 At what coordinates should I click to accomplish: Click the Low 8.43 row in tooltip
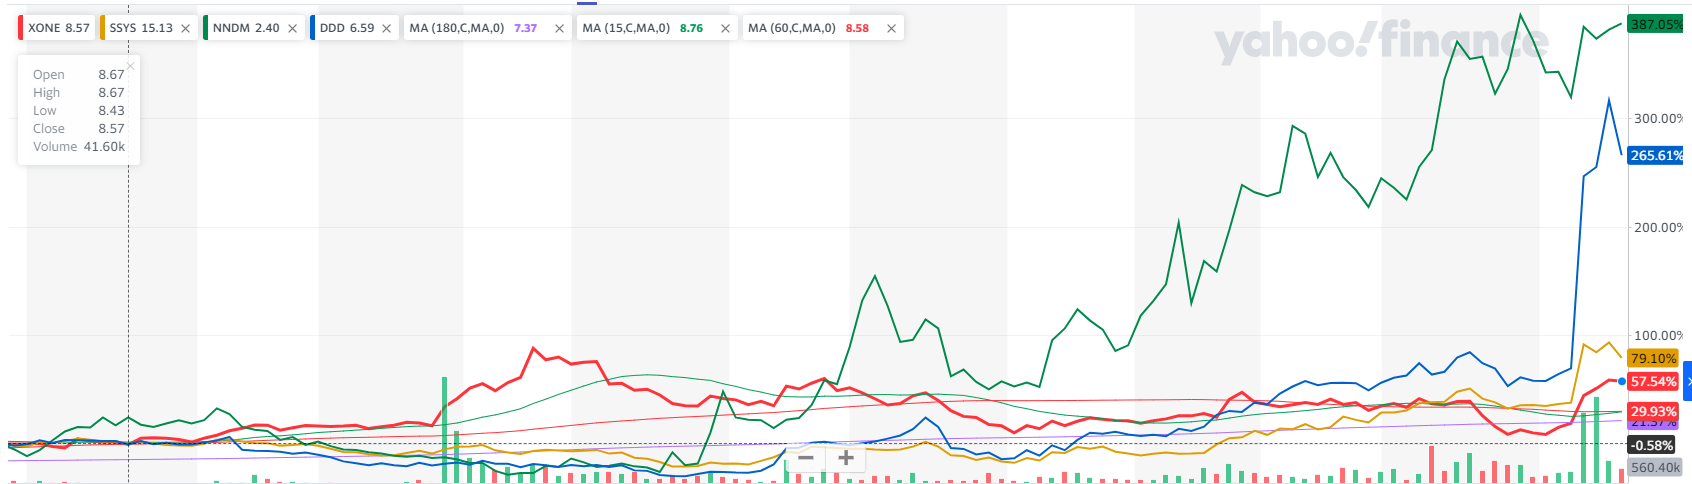(x=79, y=110)
